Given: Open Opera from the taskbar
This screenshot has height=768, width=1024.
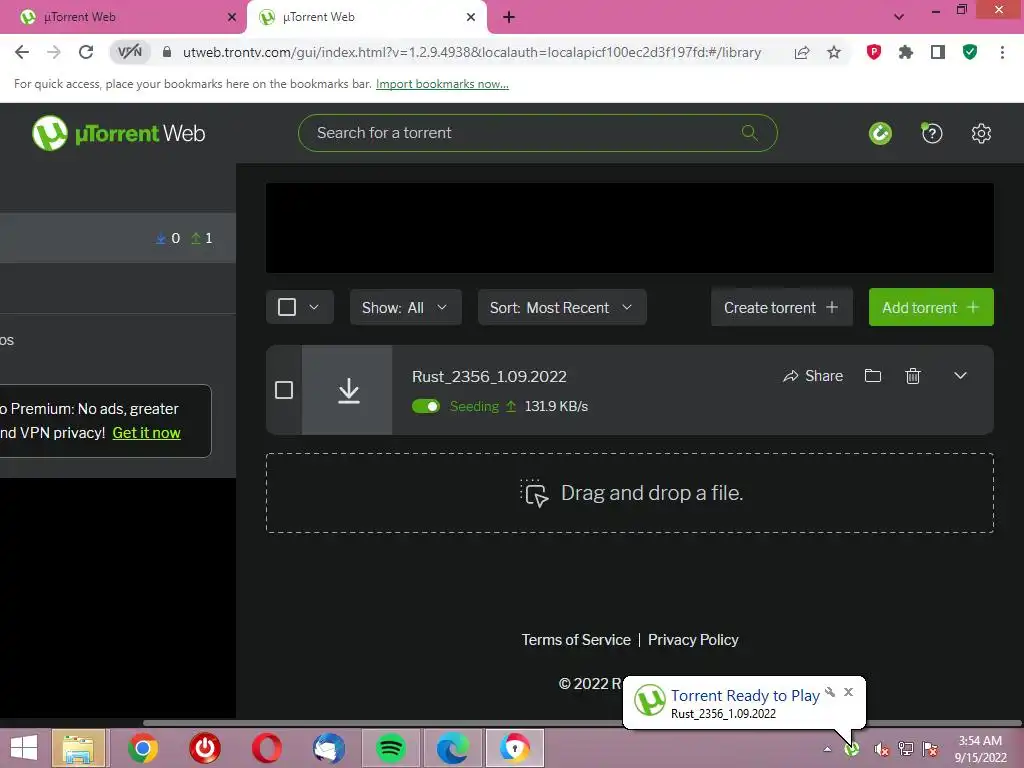Looking at the screenshot, I should 266,748.
